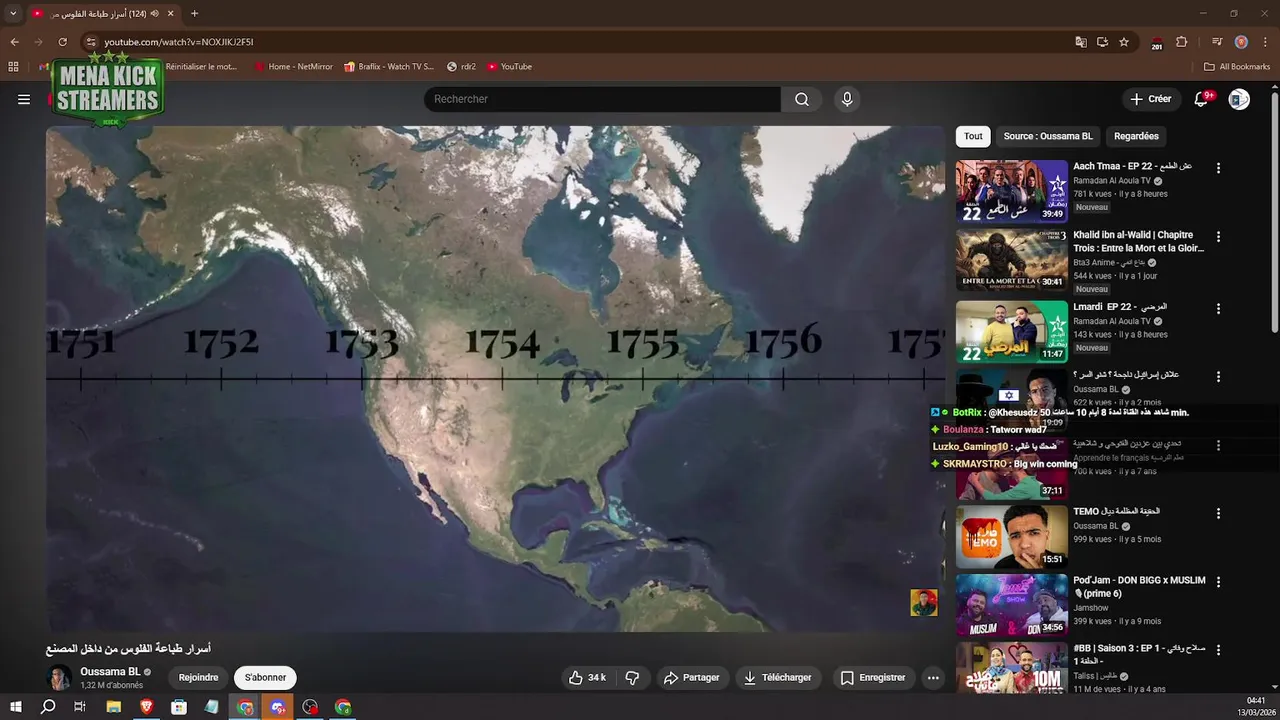
Task: Open Chrome profile avatar in toolbar
Action: (1241, 42)
